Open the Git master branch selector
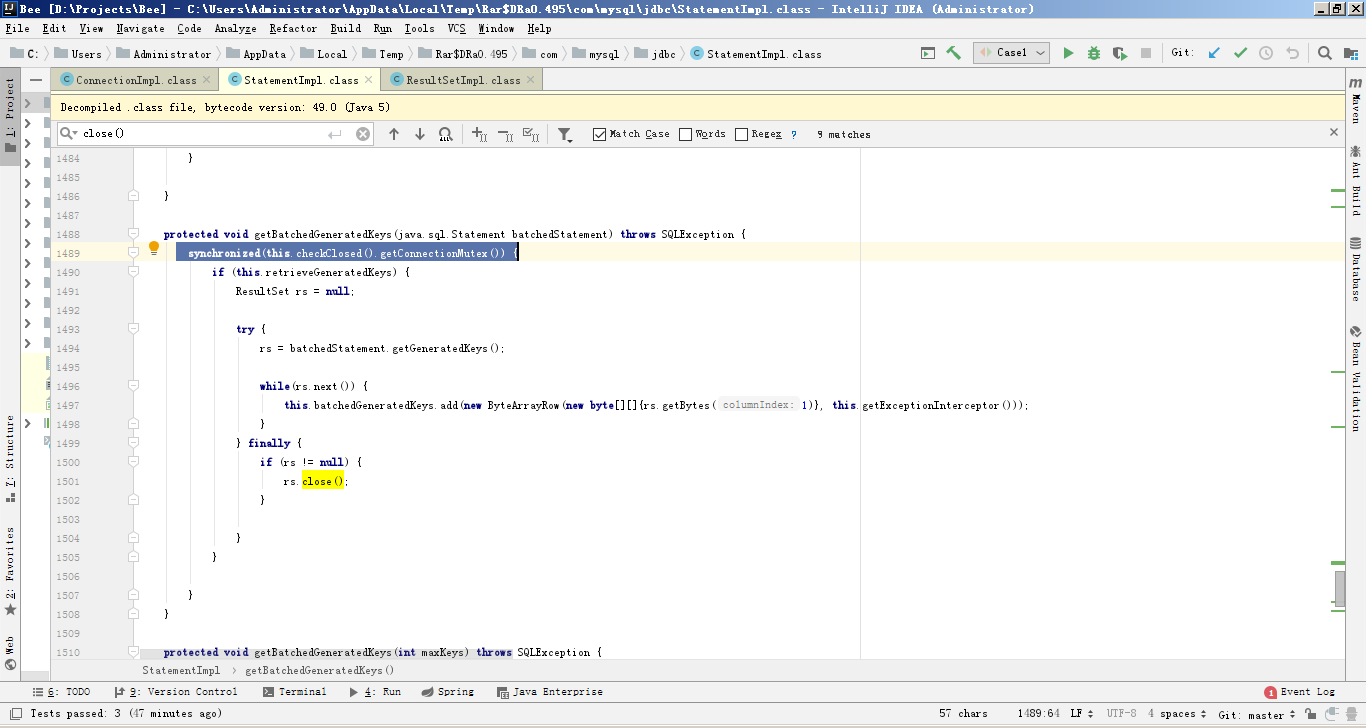The image size is (1366, 728). (1257, 714)
